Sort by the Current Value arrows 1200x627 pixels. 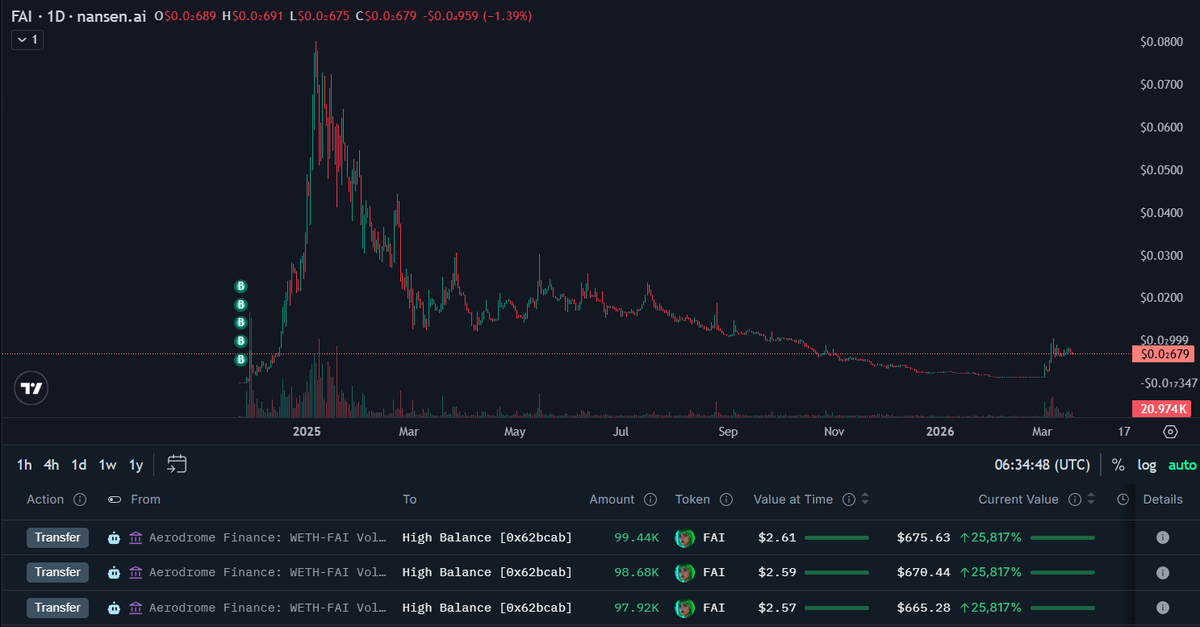[x=1091, y=499]
